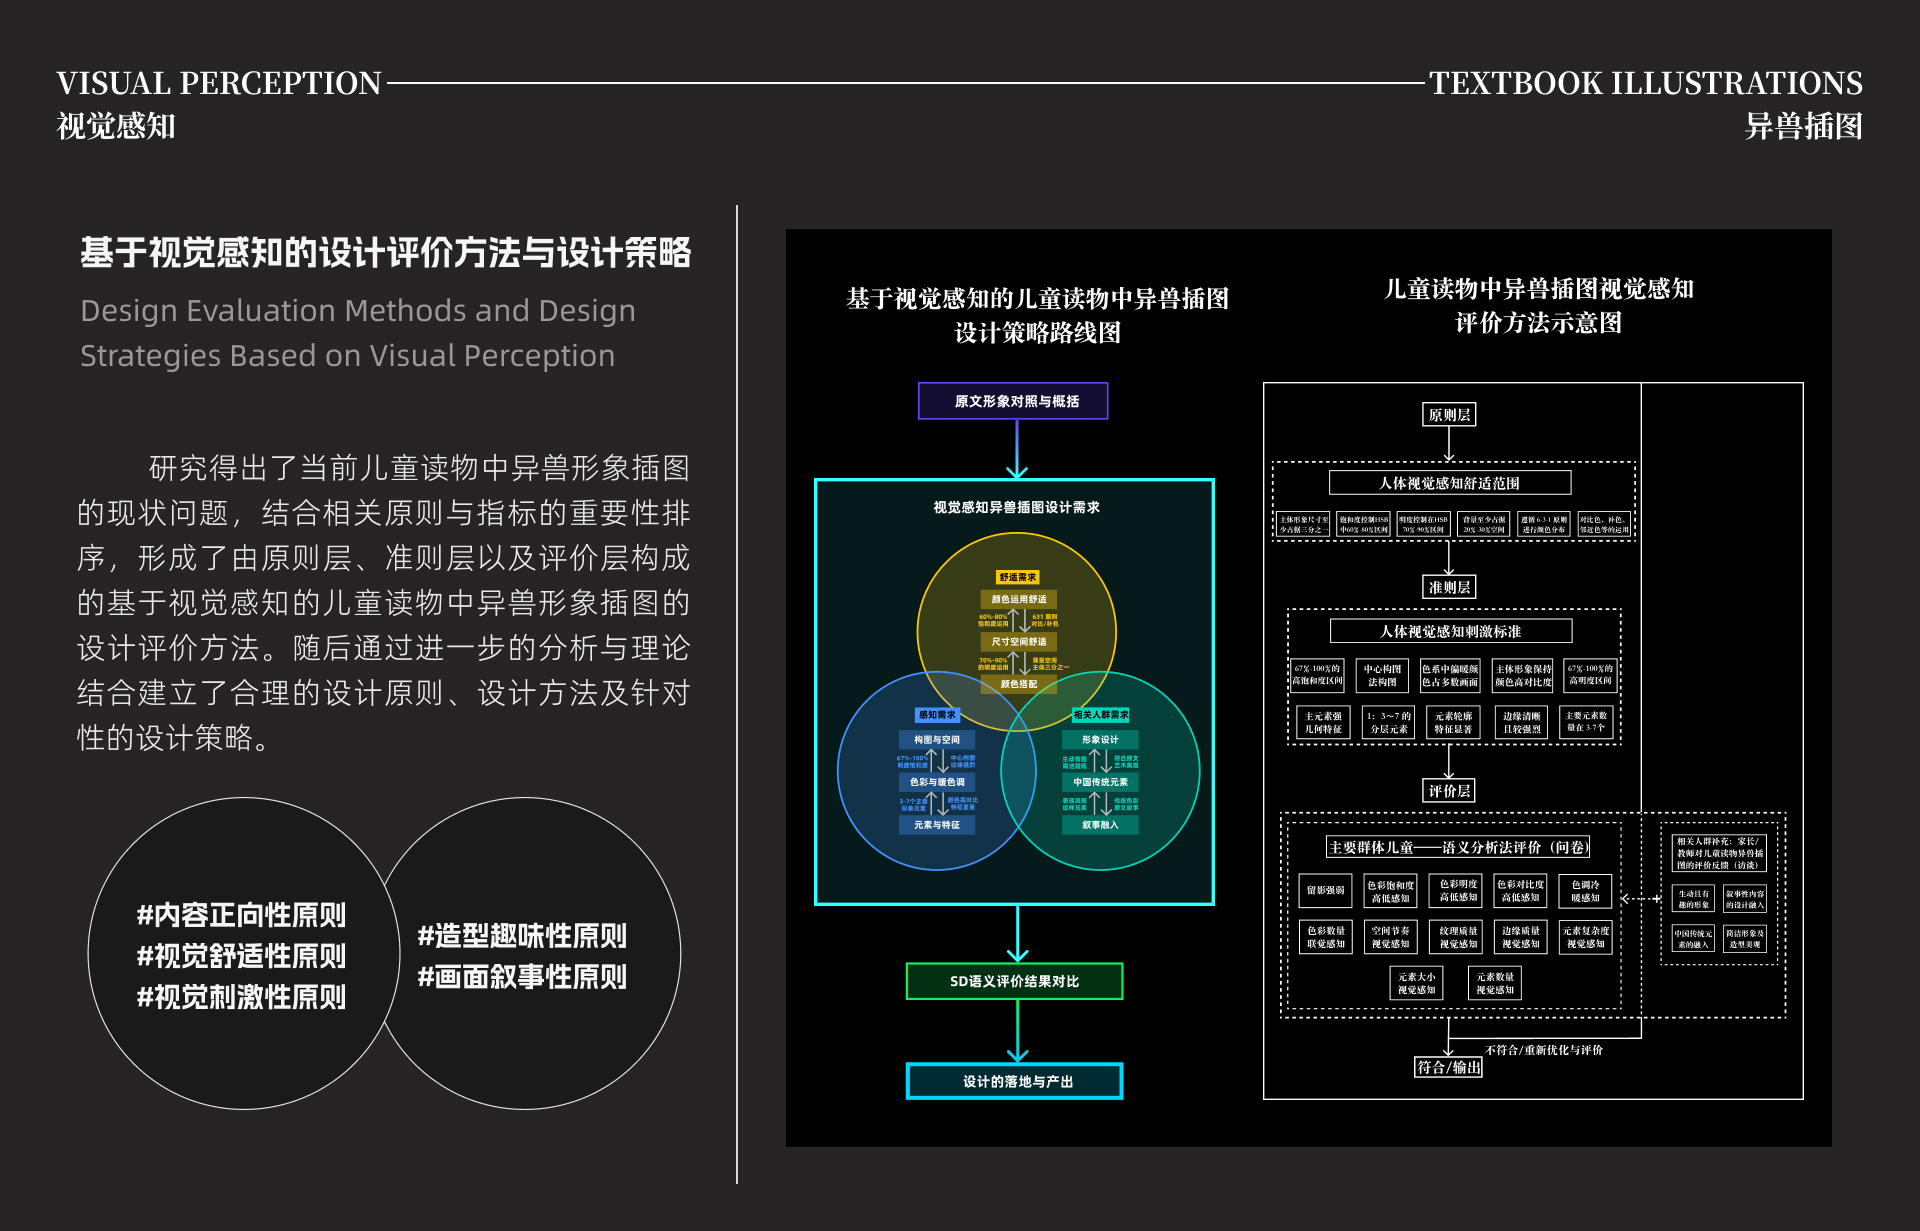Click the 尺寸空间舒适 bar in yellow circle
The width and height of the screenshot is (1920, 1231).
point(1018,641)
